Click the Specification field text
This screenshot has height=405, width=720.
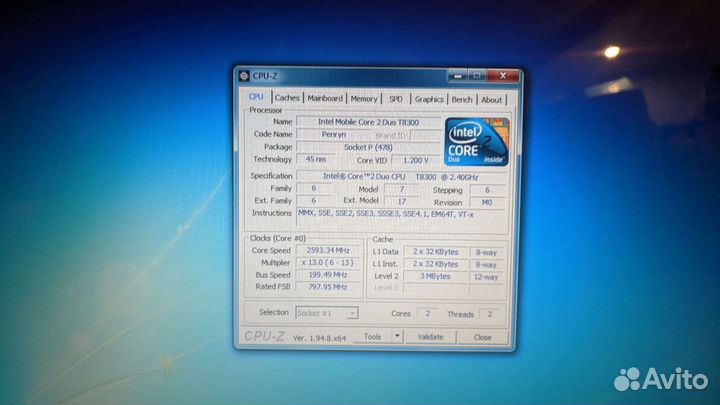click(x=400, y=176)
